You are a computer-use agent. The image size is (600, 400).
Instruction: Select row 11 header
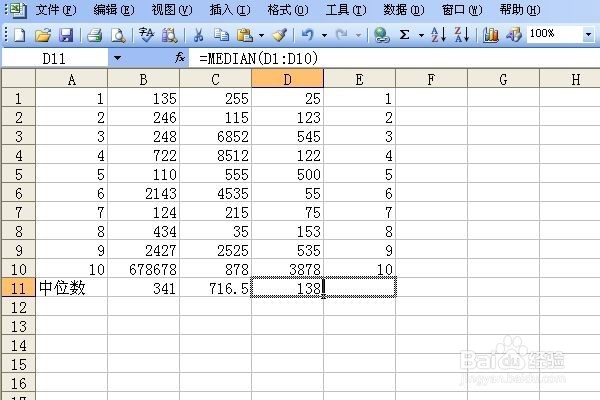click(18, 288)
